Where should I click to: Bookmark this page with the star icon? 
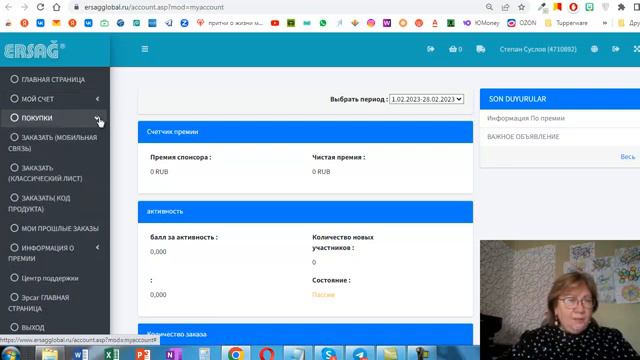tap(521, 7)
